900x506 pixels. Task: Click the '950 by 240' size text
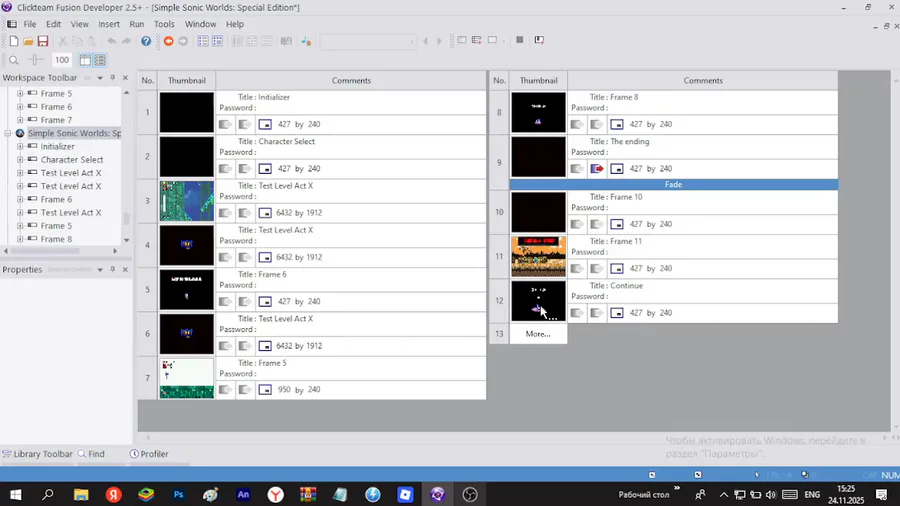[299, 390]
